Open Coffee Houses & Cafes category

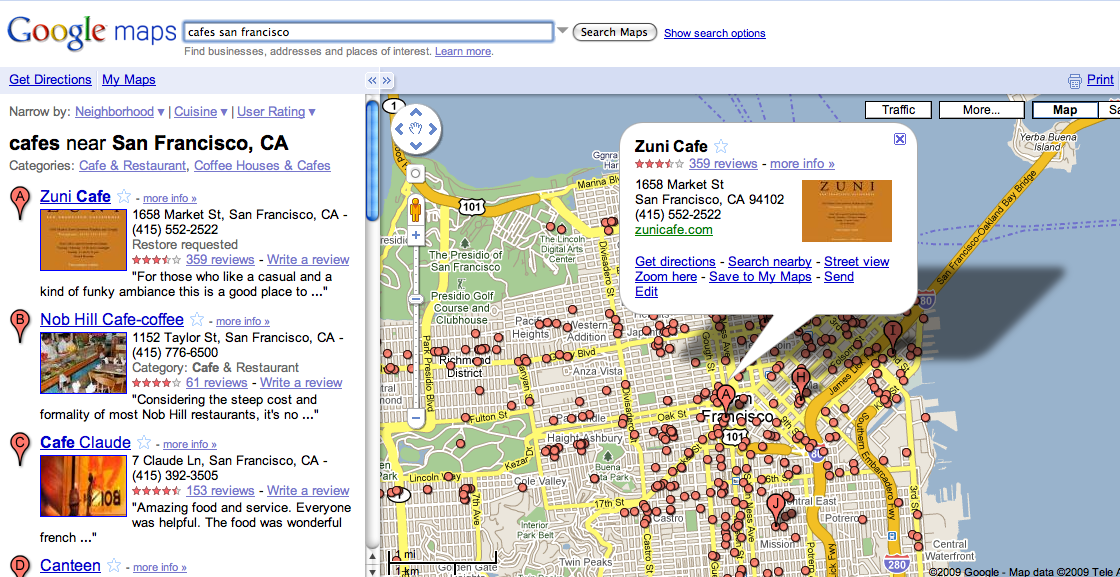(262, 166)
